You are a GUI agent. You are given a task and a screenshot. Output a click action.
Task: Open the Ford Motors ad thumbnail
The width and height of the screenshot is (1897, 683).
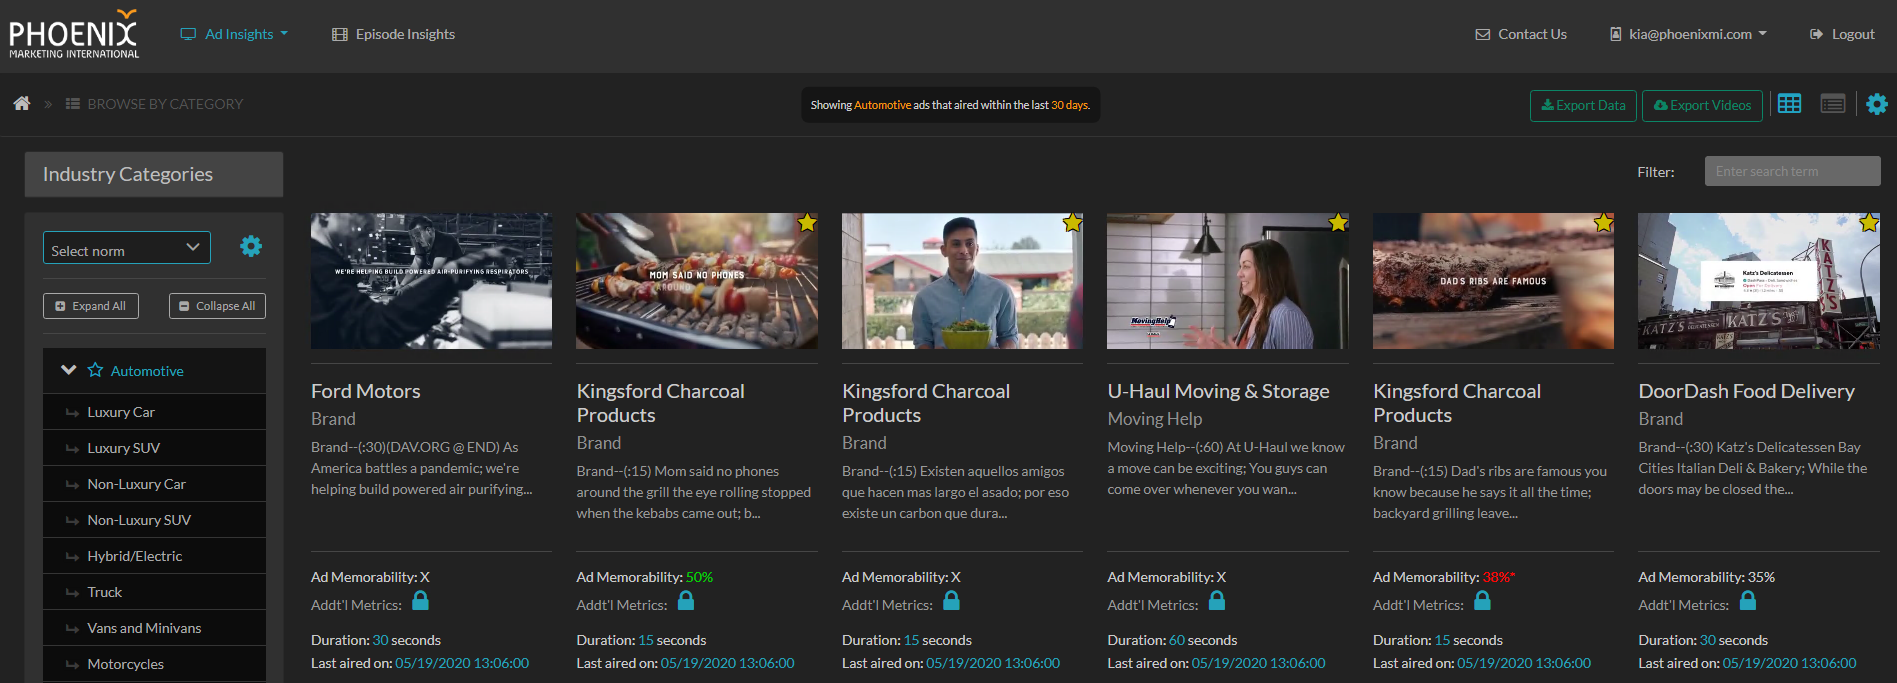pos(431,281)
